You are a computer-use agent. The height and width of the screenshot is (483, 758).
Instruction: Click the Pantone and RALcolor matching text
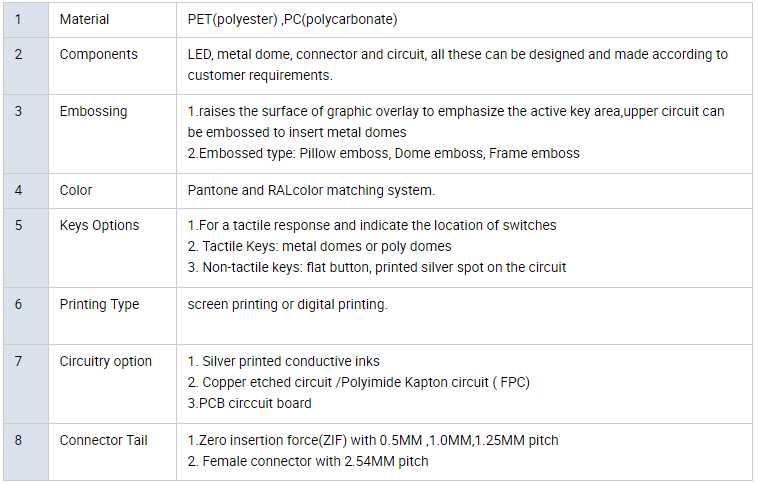pos(311,190)
